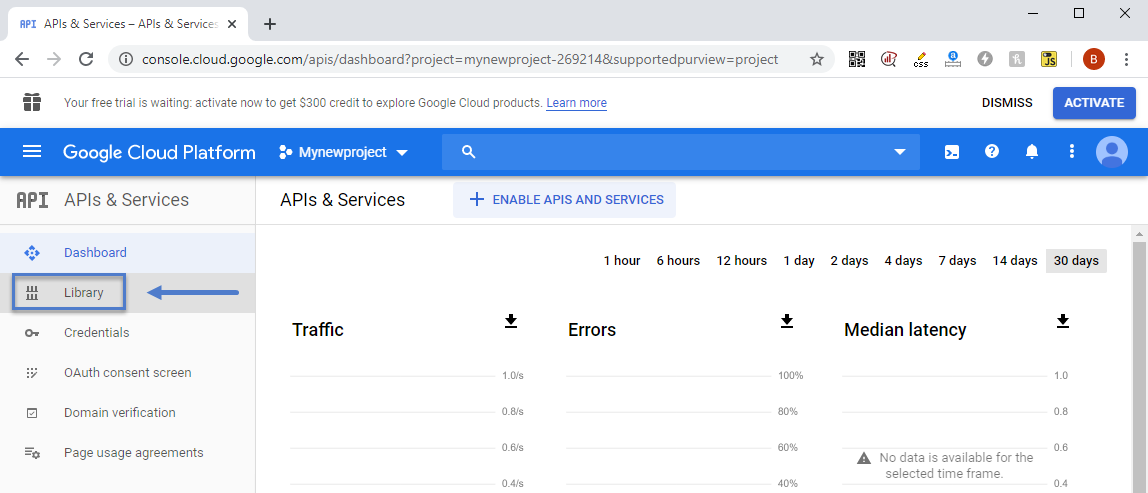Screen dimensions: 1148x493
Task: Dismiss the free trial banner
Action: [1007, 103]
